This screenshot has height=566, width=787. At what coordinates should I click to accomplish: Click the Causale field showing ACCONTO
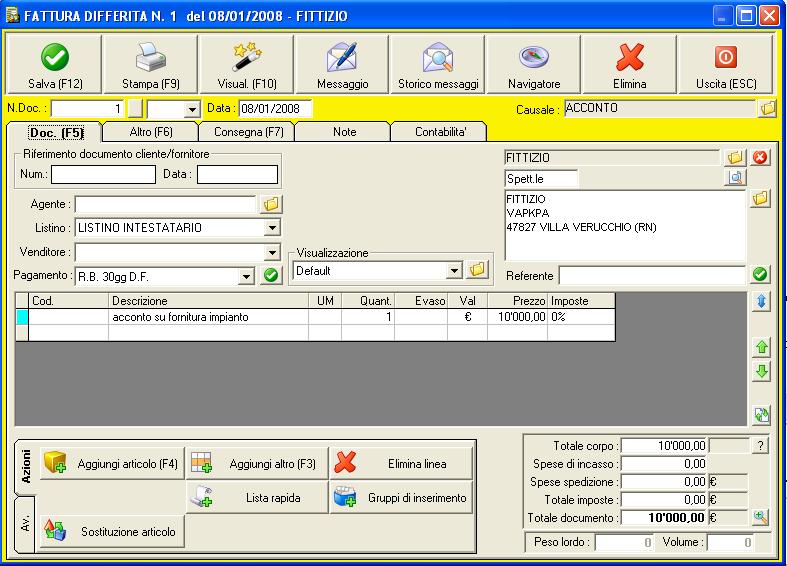coord(660,108)
